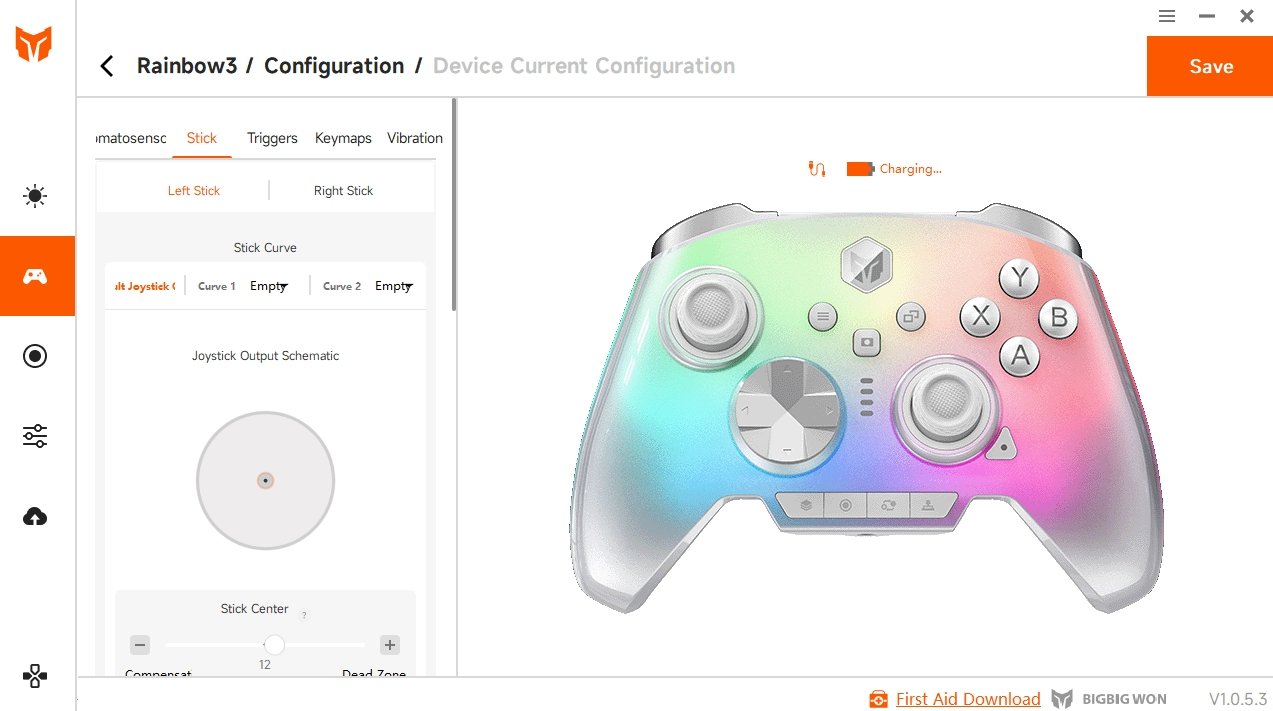1273x711 pixels.
Task: Open the hamburger menu in title bar
Action: coord(1167,16)
